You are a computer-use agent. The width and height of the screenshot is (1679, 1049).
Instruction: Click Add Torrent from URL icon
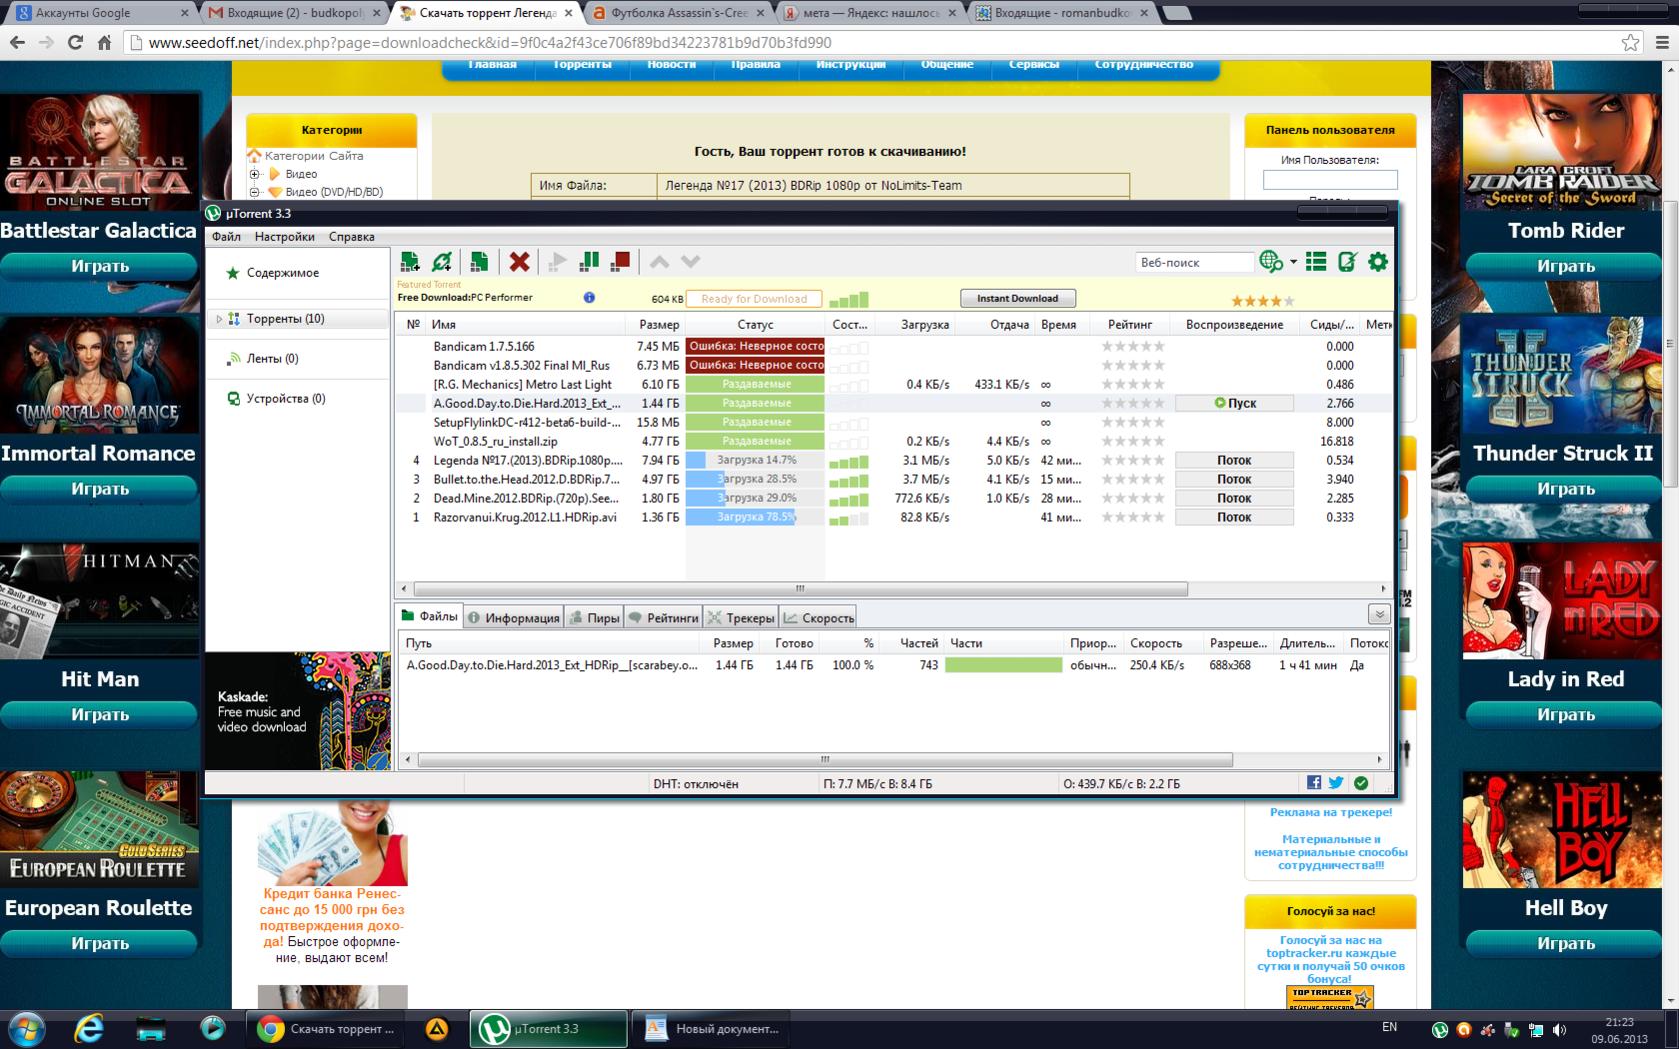(x=441, y=262)
